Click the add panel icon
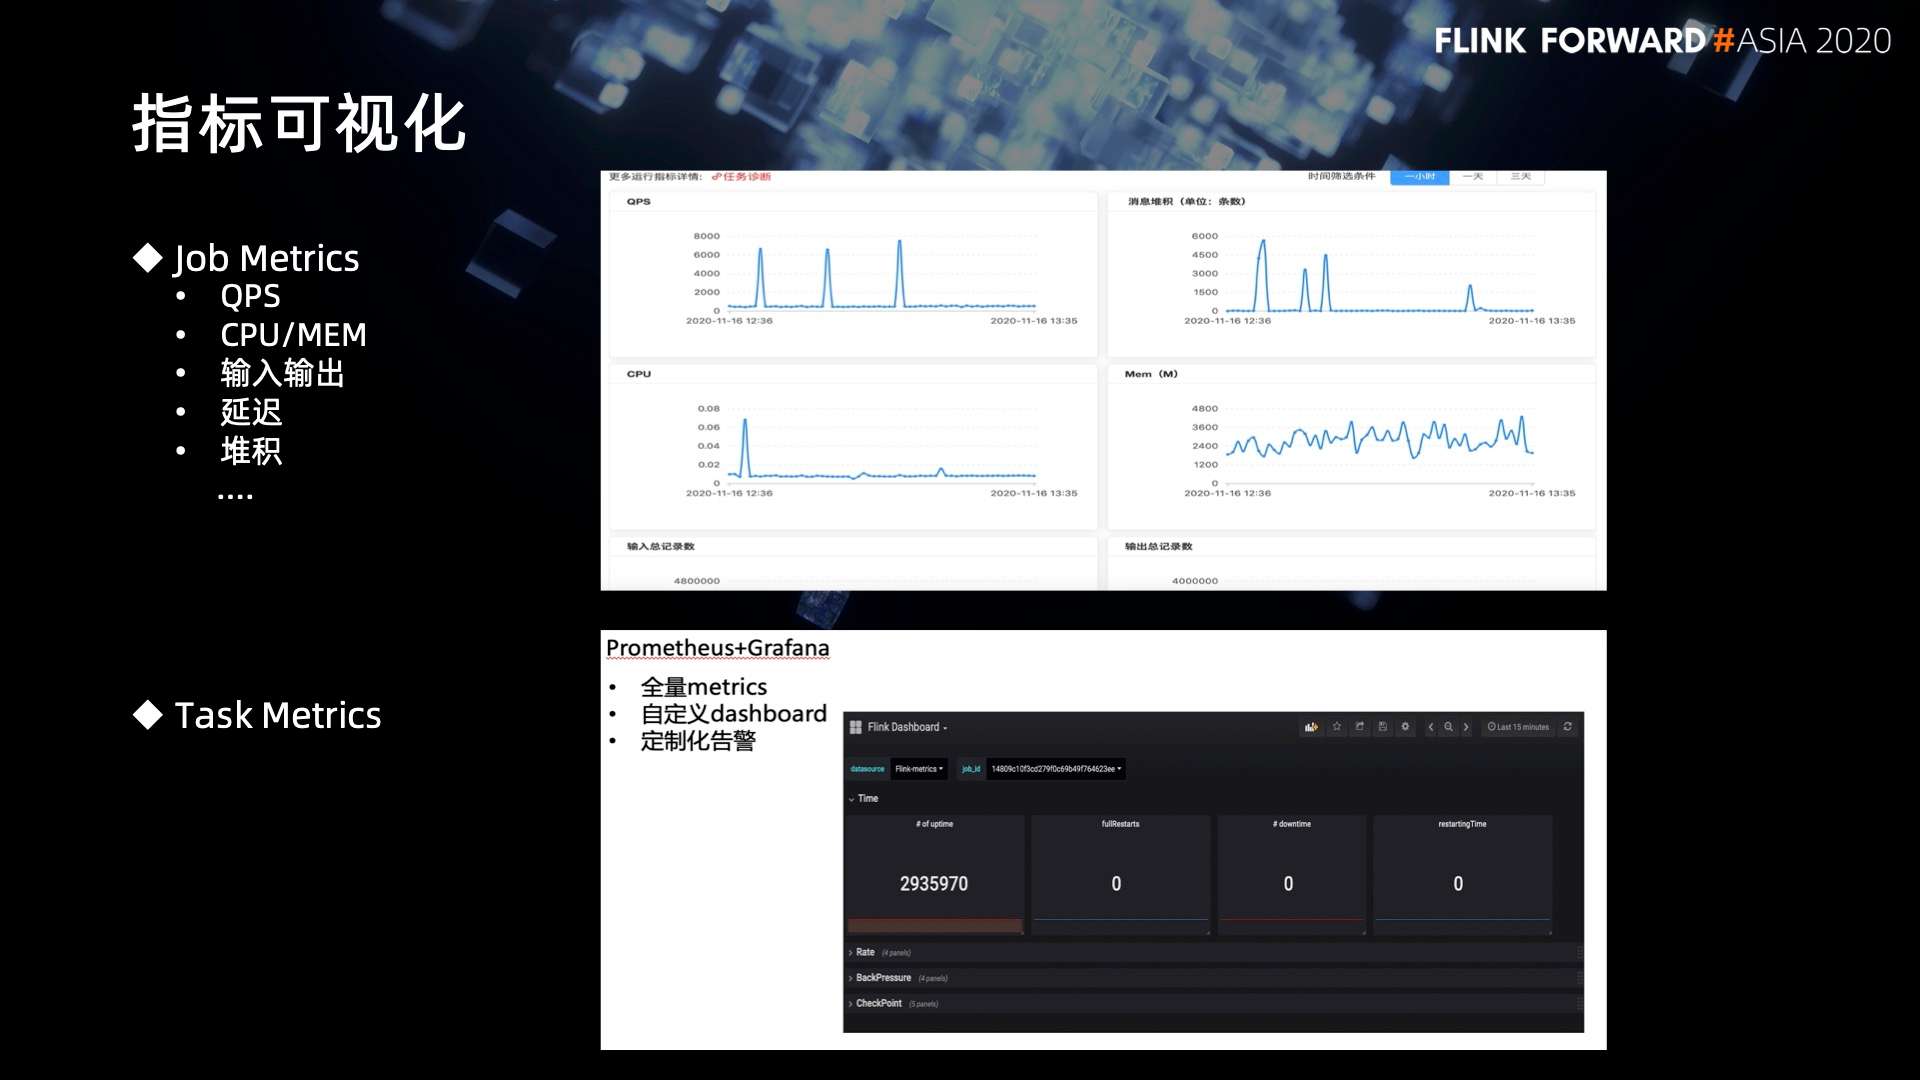 pyautogui.click(x=1313, y=727)
